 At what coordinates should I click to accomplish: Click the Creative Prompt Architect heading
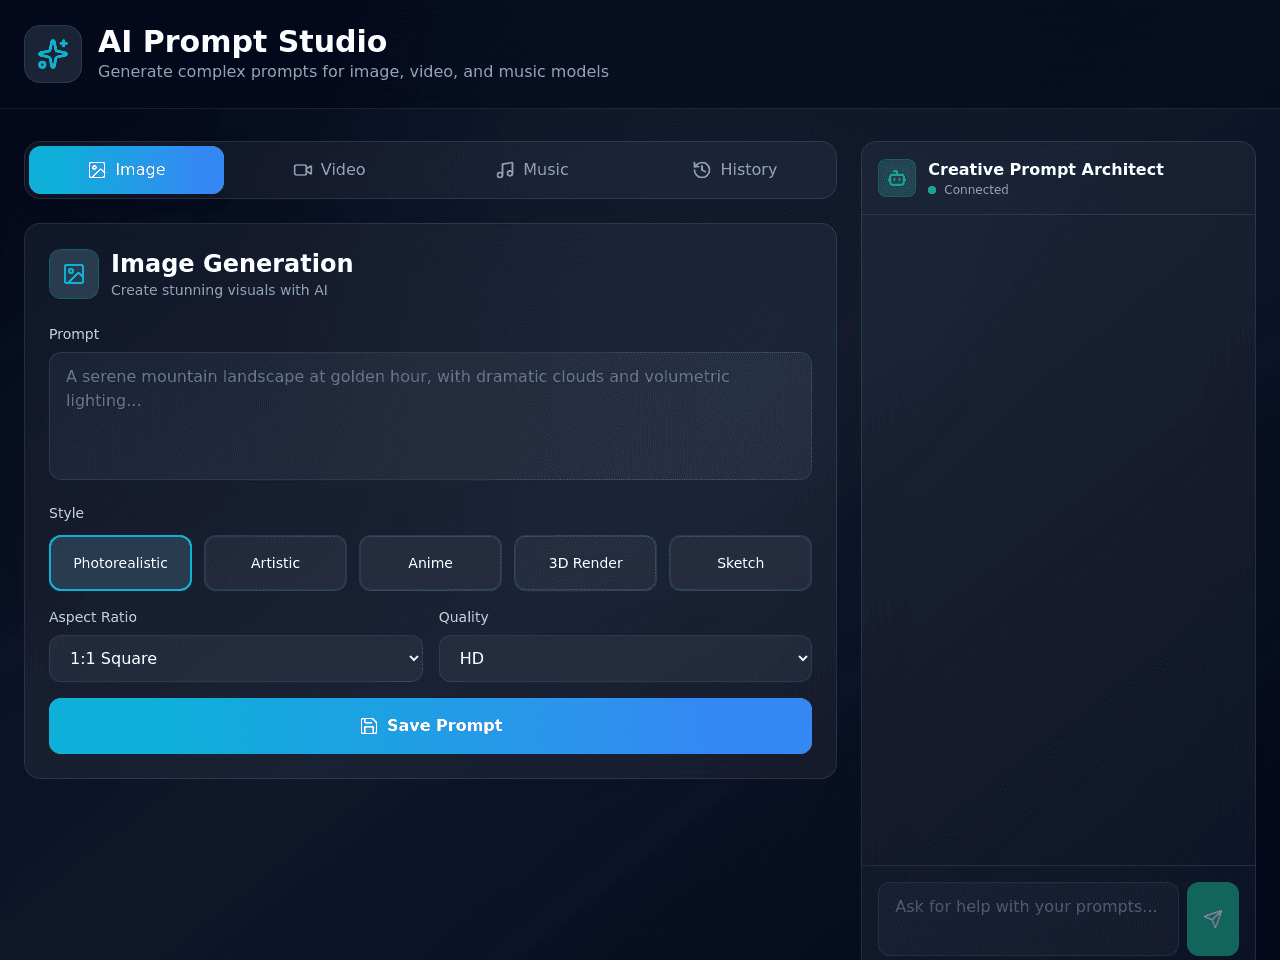[x=1046, y=169]
